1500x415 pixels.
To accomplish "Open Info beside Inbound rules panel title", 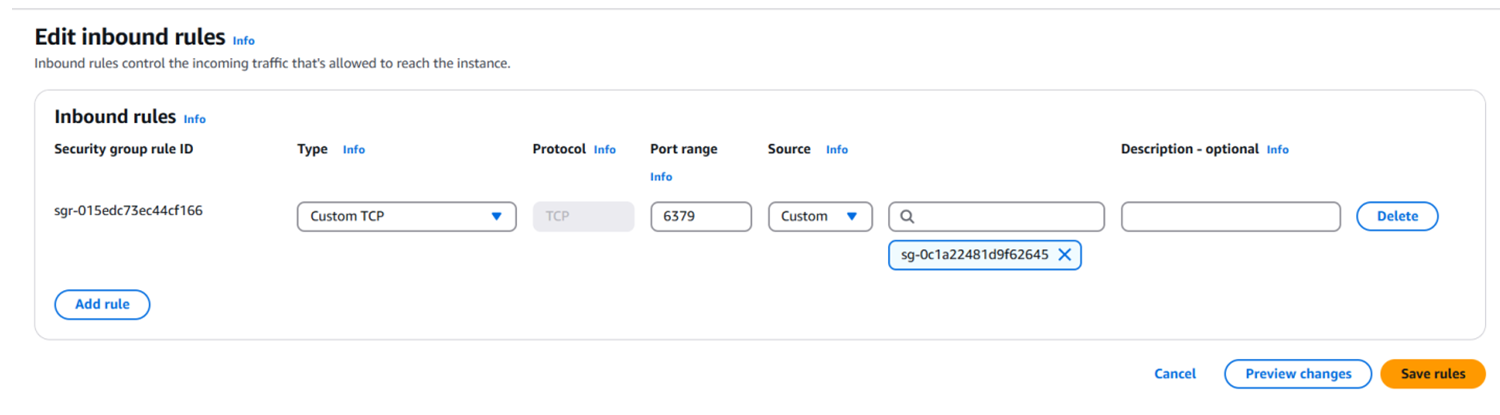I will (195, 119).
